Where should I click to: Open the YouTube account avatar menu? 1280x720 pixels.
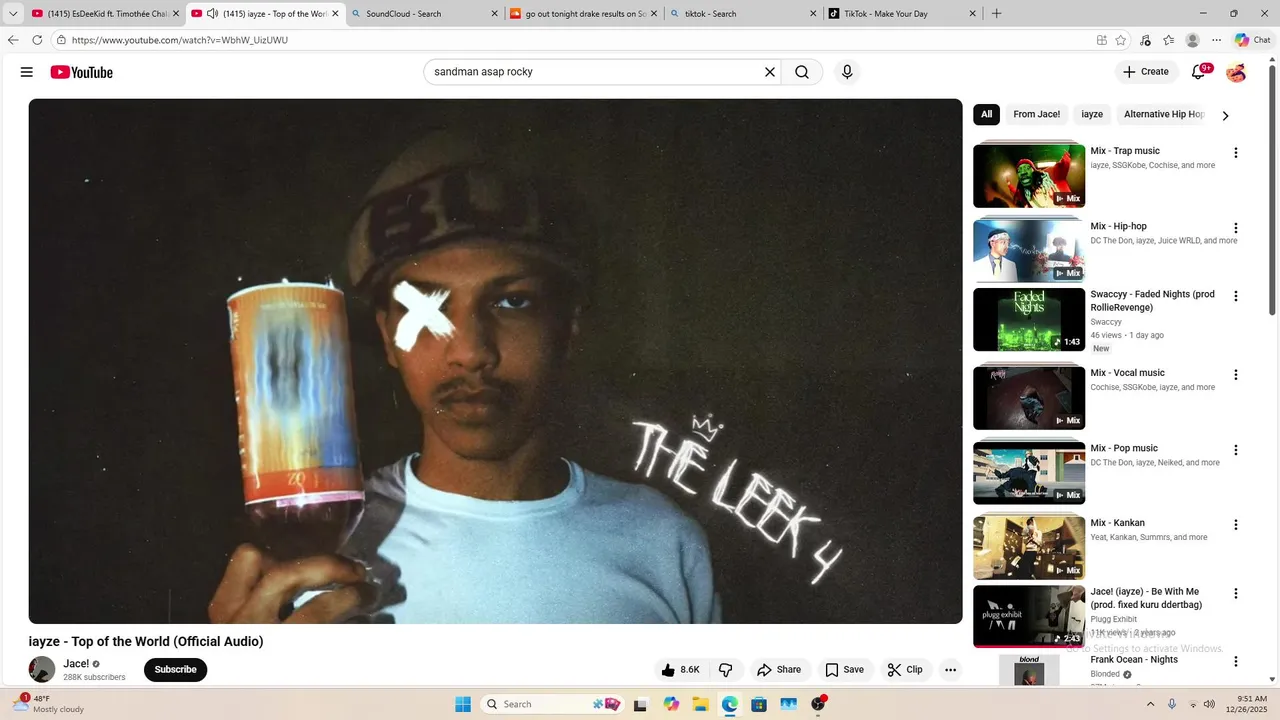point(1236,72)
